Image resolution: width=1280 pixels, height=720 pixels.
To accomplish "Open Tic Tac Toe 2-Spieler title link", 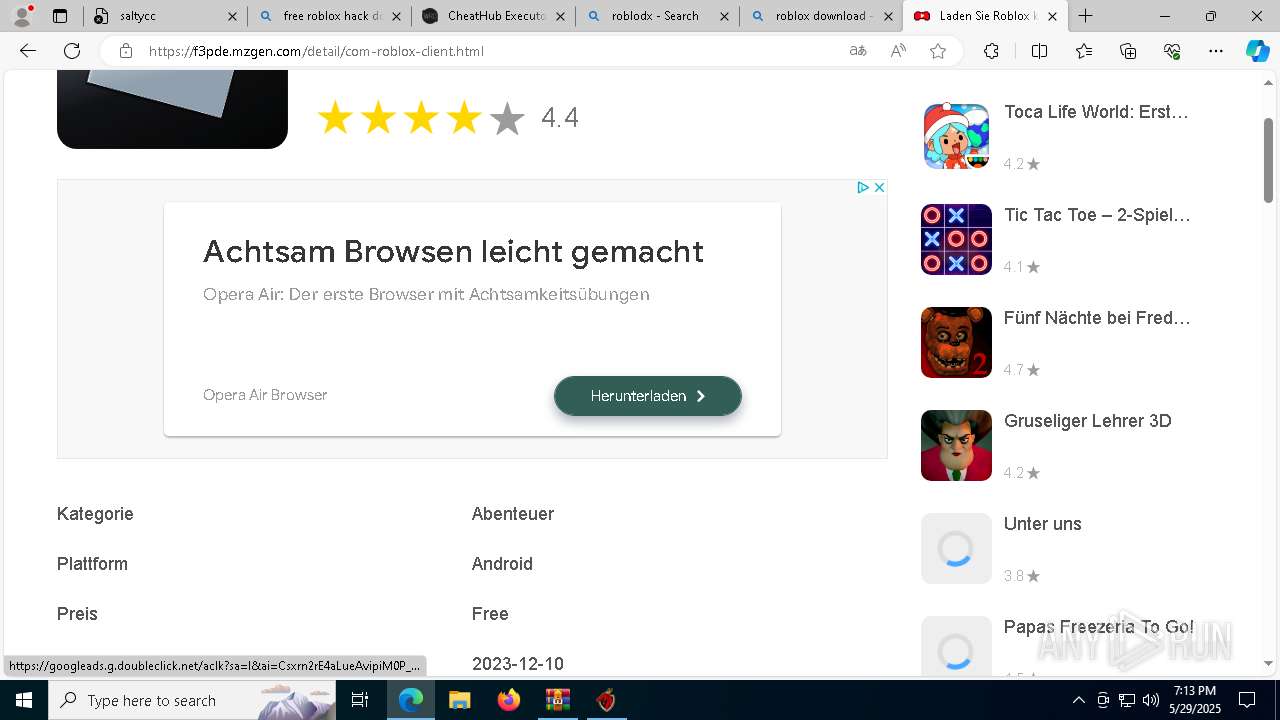I will click(1097, 215).
